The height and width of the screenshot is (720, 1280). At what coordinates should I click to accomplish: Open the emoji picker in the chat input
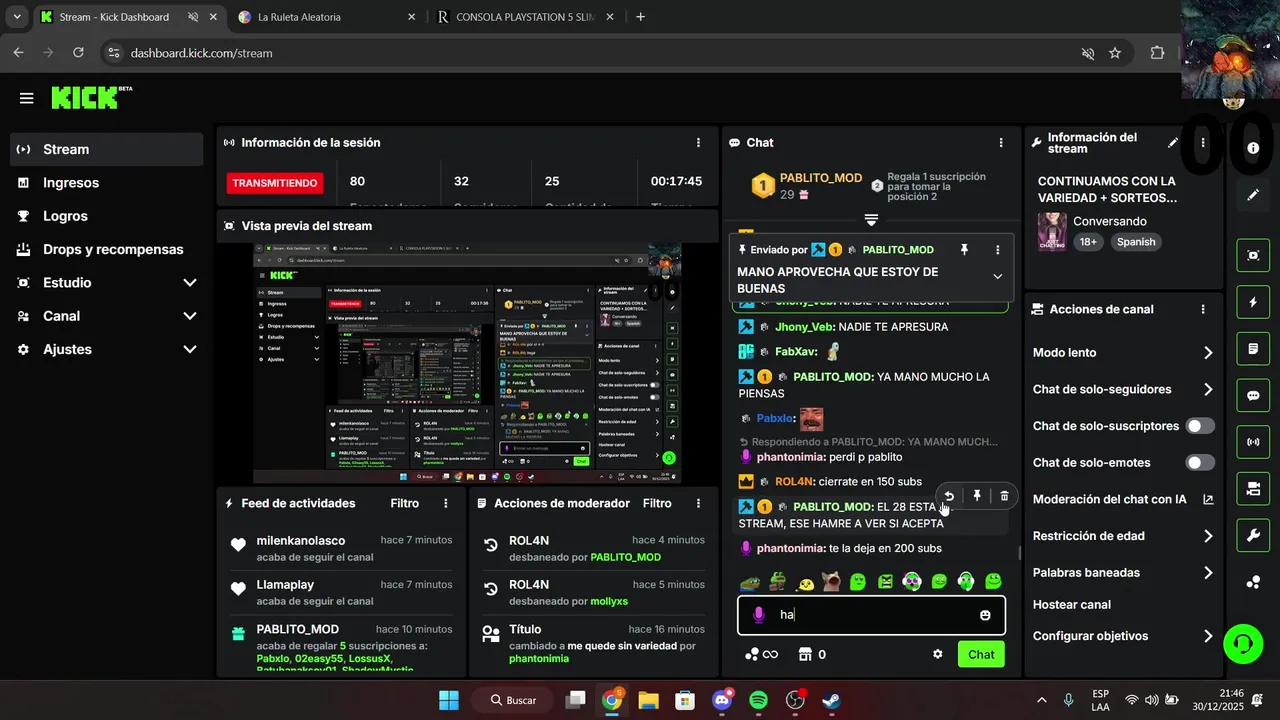[x=985, y=615]
